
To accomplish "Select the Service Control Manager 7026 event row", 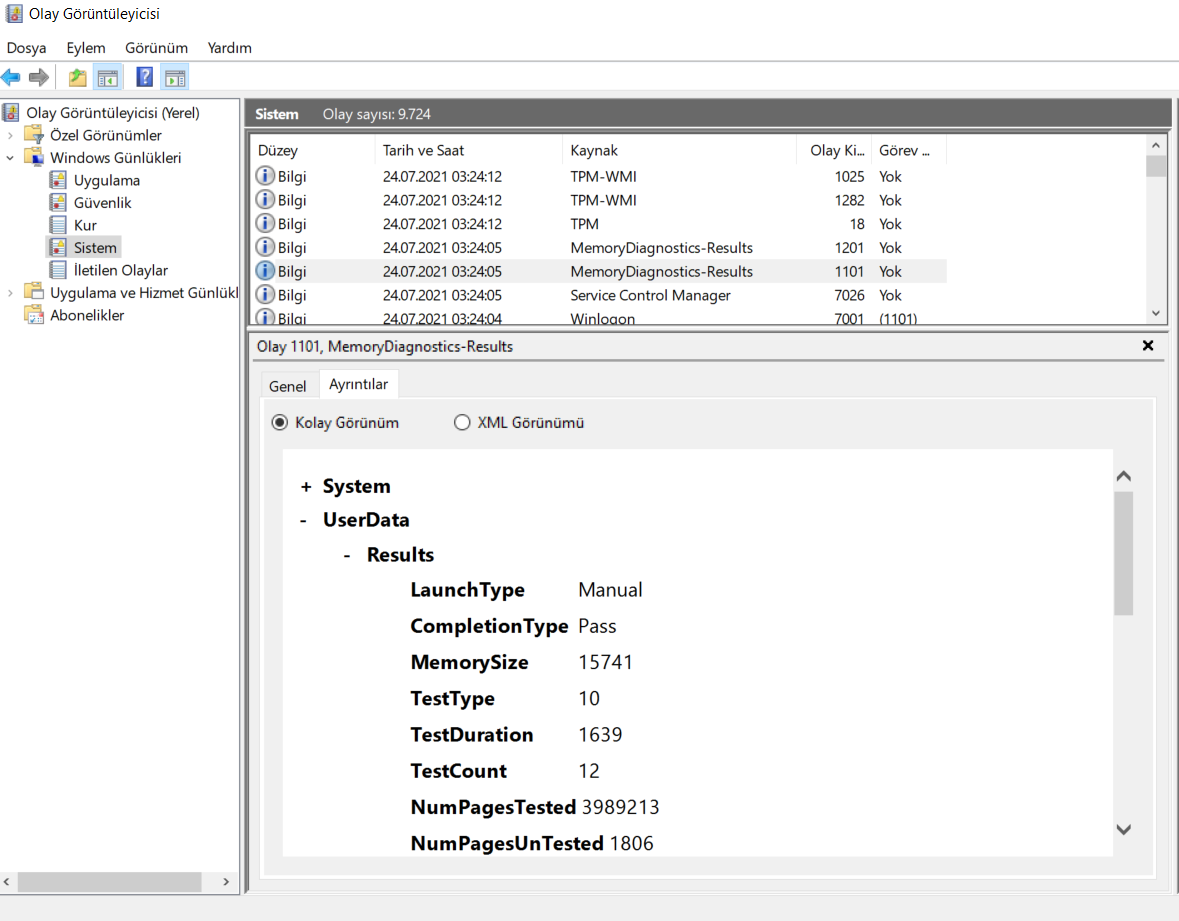I will coord(650,296).
